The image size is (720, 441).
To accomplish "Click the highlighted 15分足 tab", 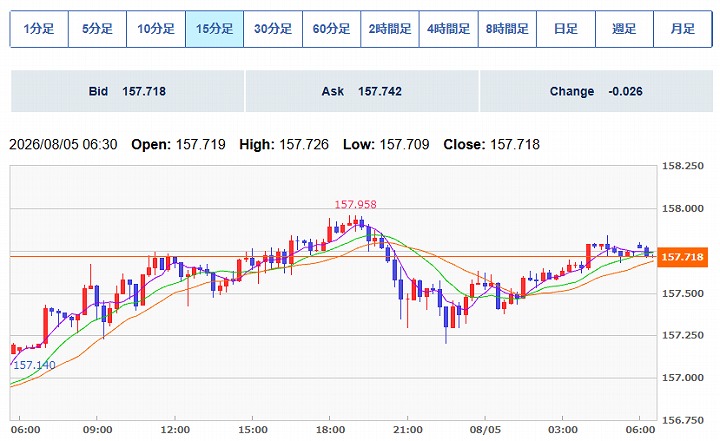I will tap(214, 29).
